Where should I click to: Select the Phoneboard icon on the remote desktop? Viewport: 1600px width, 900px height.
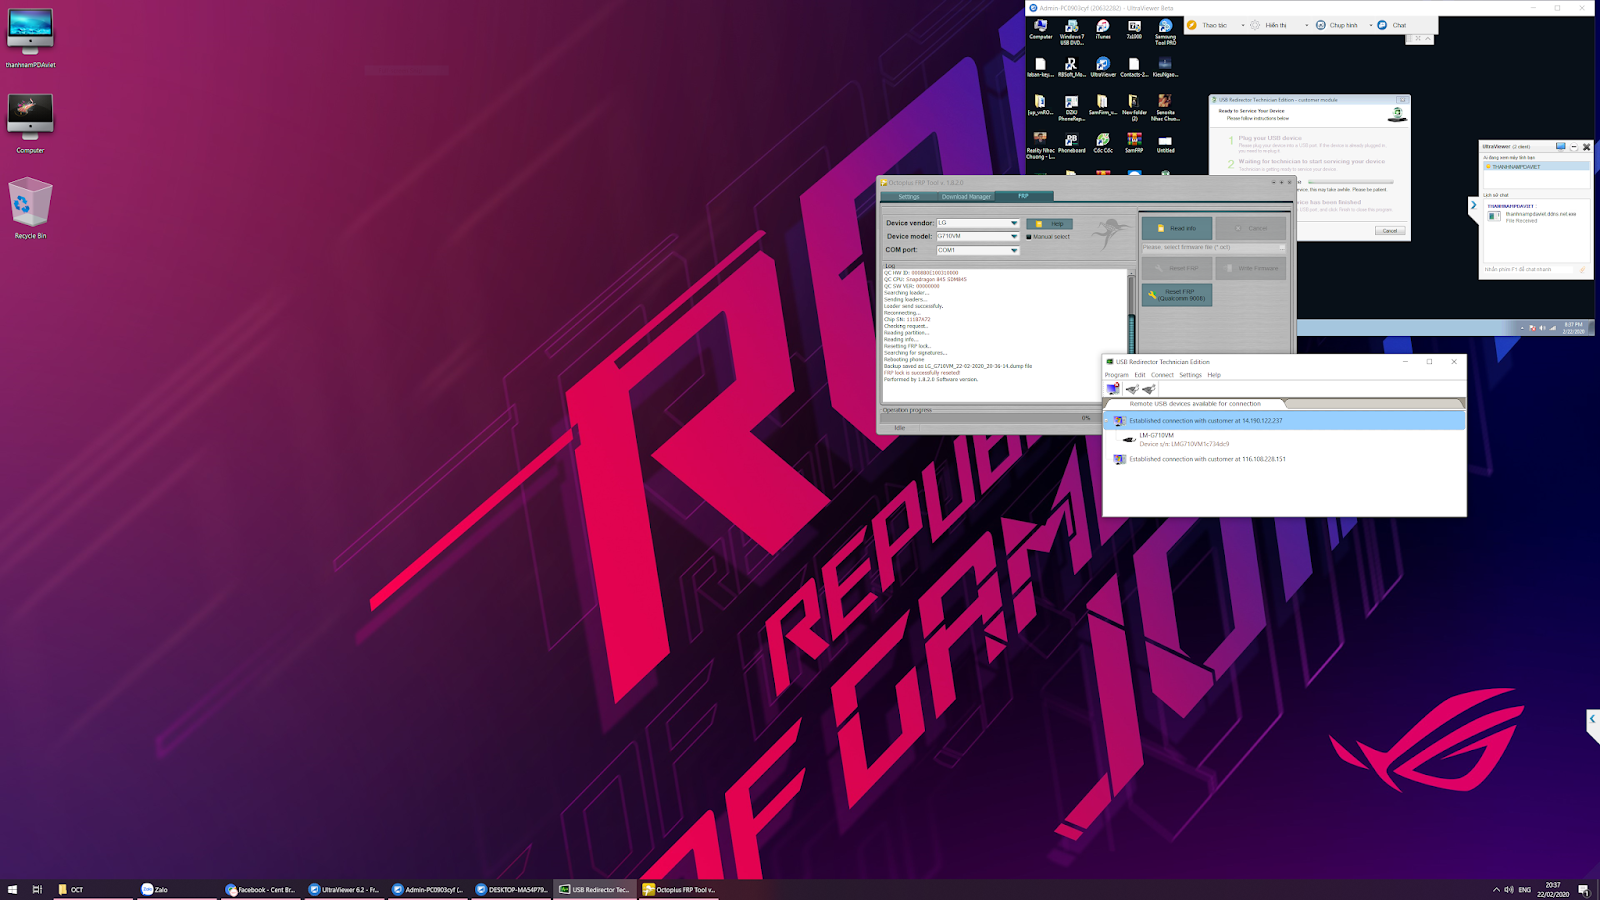click(x=1071, y=143)
